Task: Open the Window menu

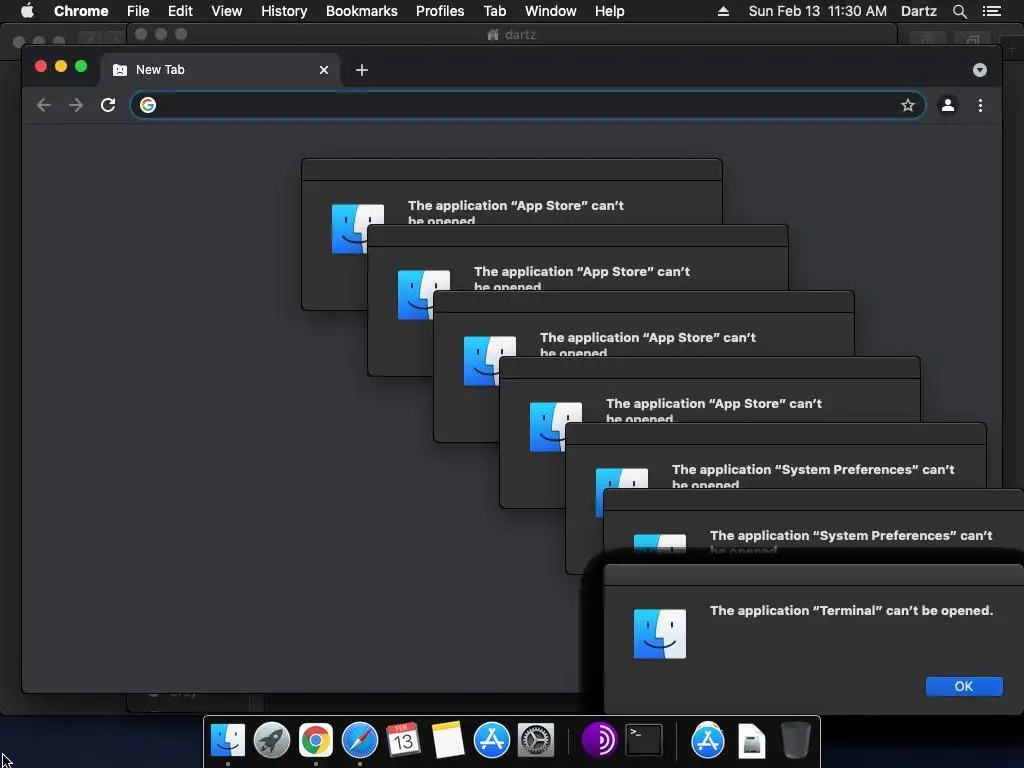Action: point(551,11)
